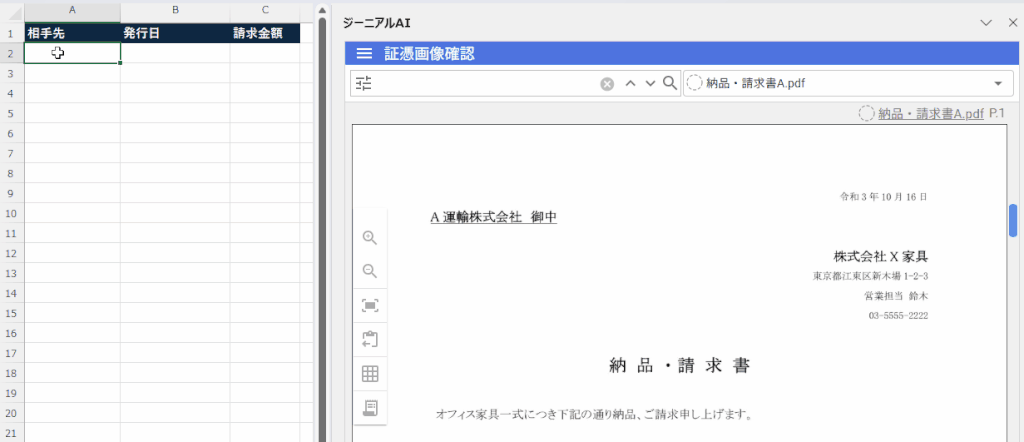Click the 納品・請求書 document title
Viewport: 1024px width, 442px height.
(x=679, y=366)
